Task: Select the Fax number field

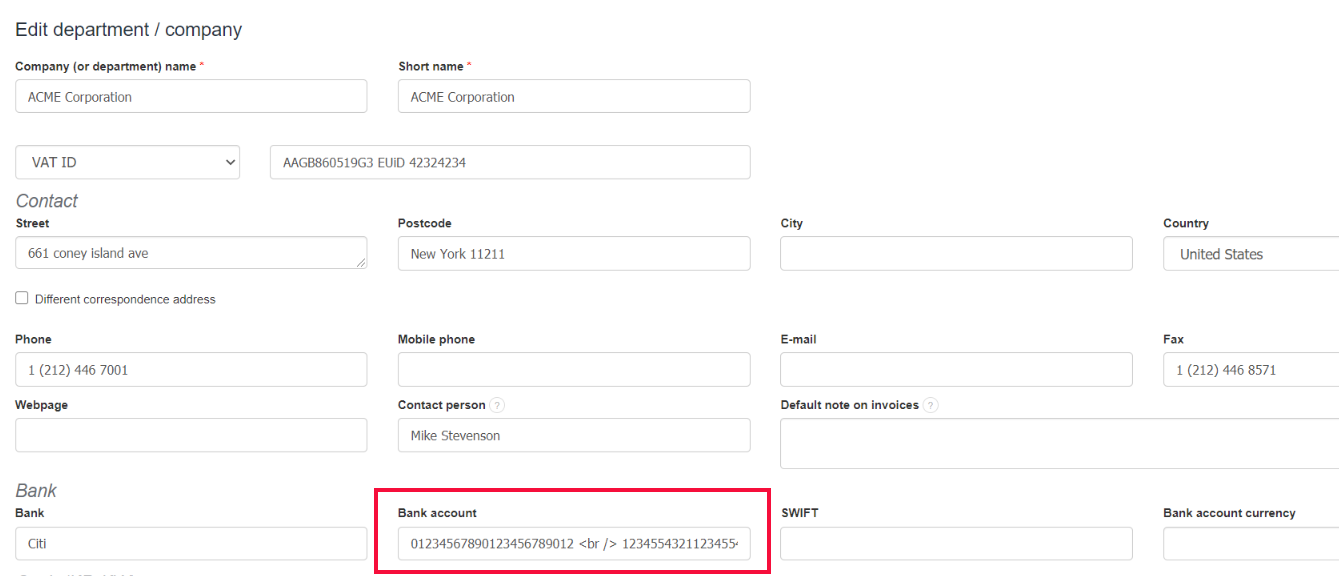Action: click(x=1250, y=370)
